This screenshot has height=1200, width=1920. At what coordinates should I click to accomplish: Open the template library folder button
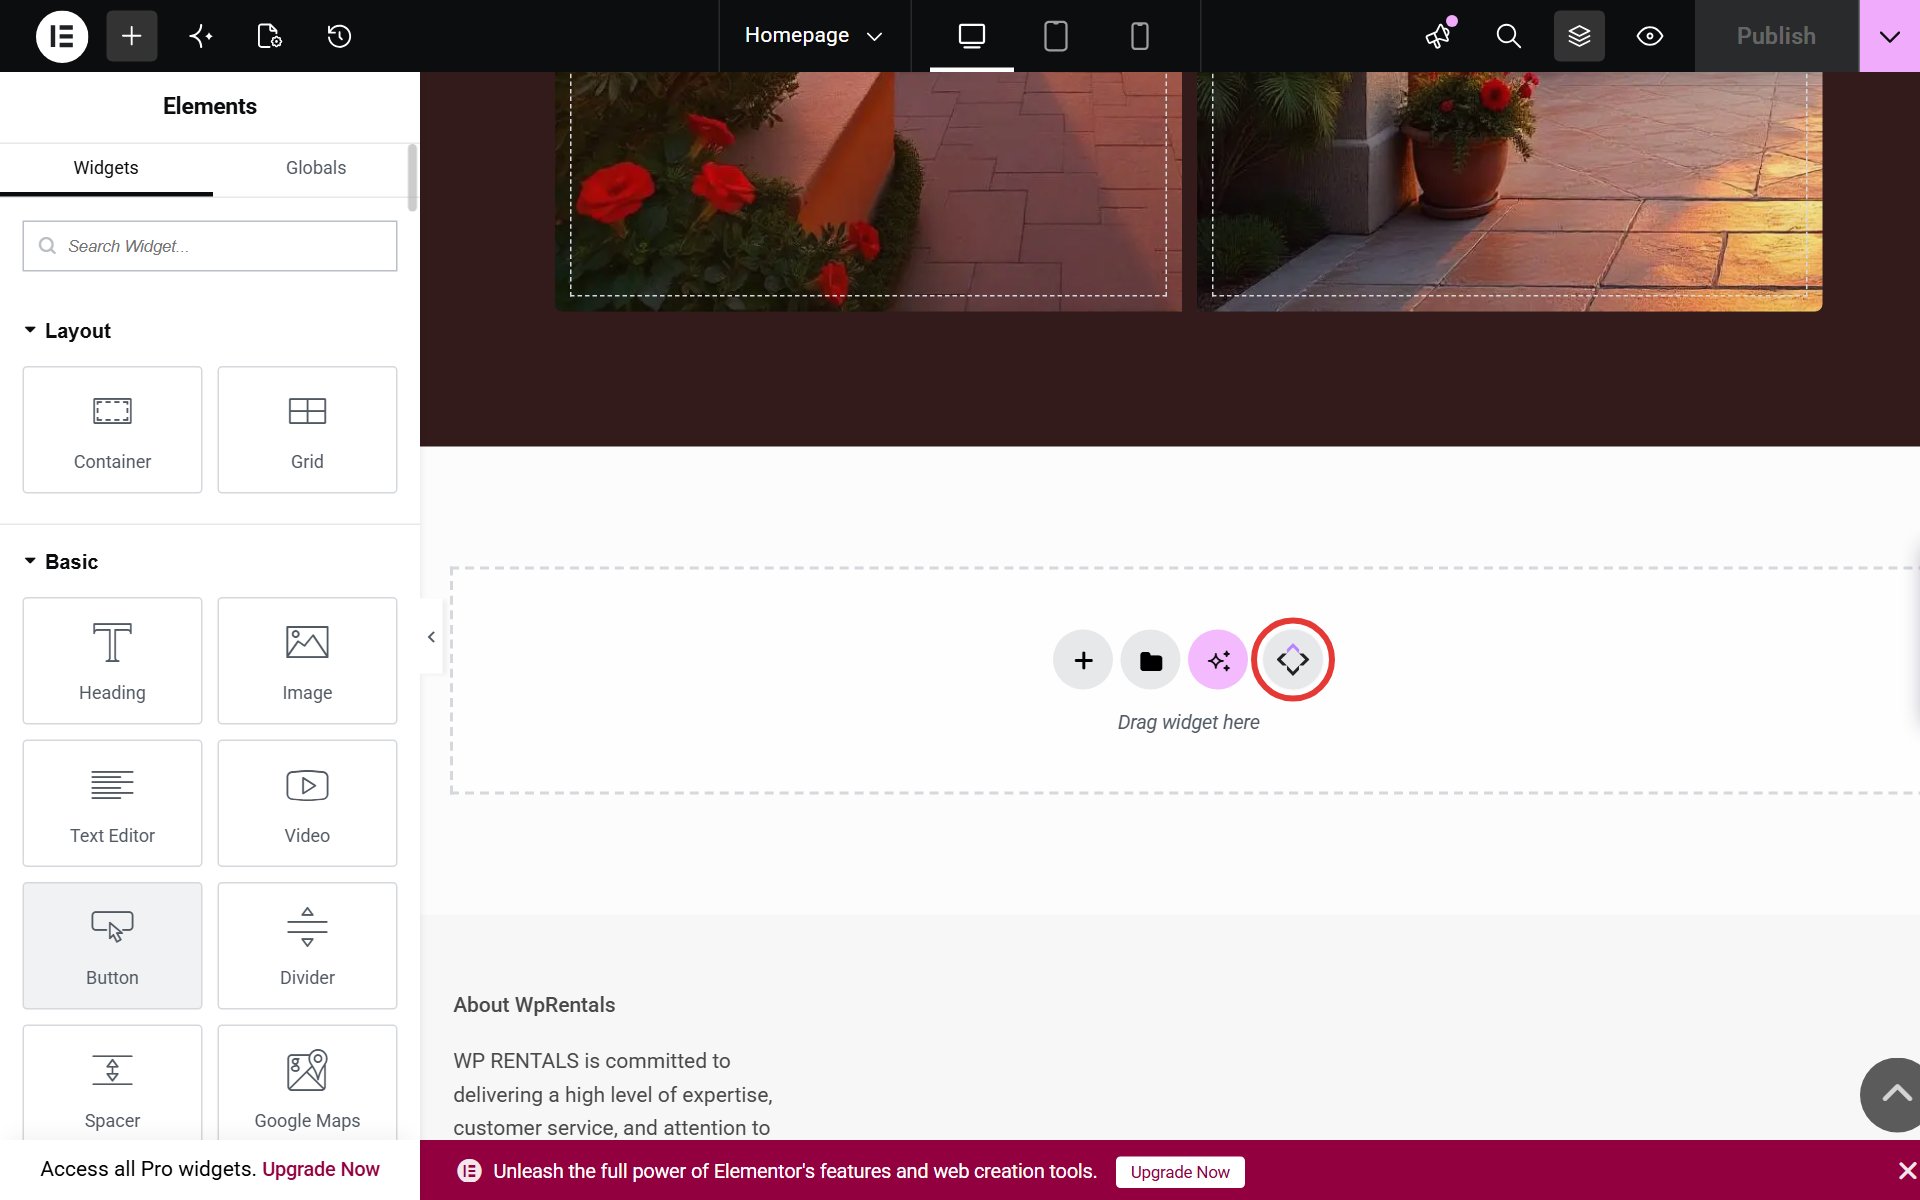[1151, 660]
